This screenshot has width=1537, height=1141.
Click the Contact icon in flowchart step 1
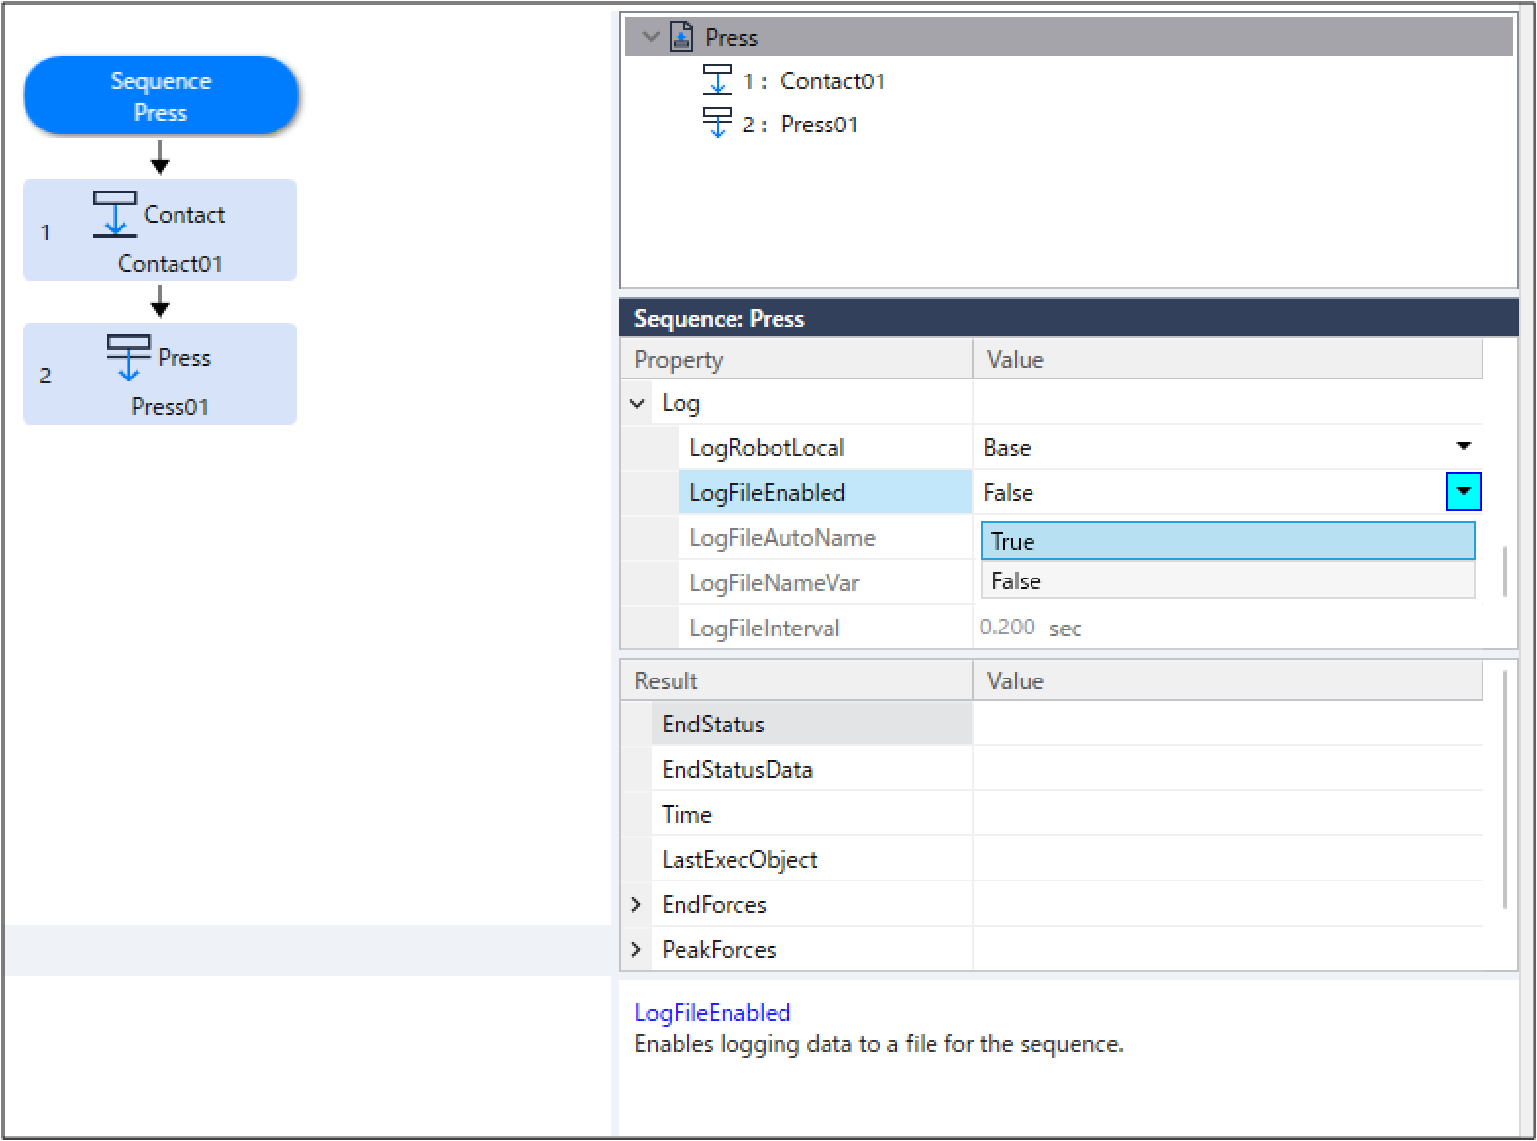[115, 214]
